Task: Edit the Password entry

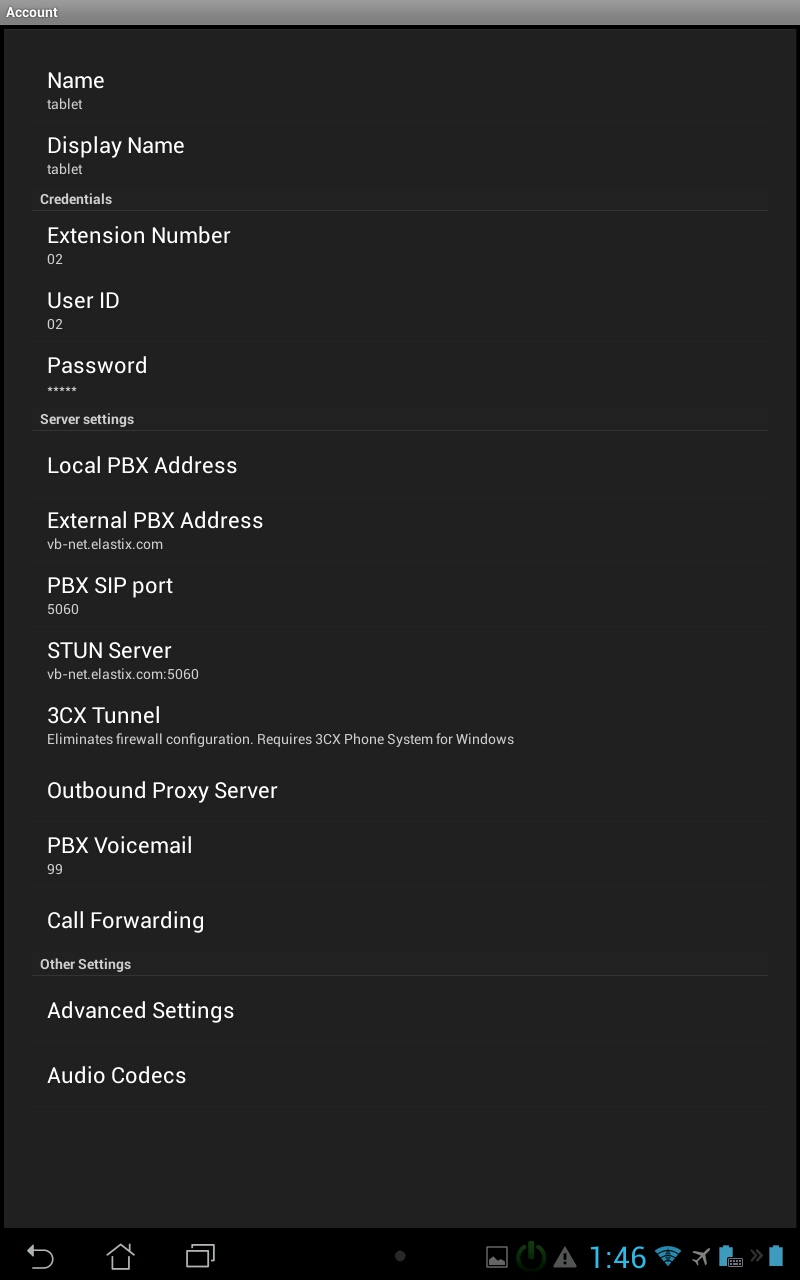Action: pos(400,375)
